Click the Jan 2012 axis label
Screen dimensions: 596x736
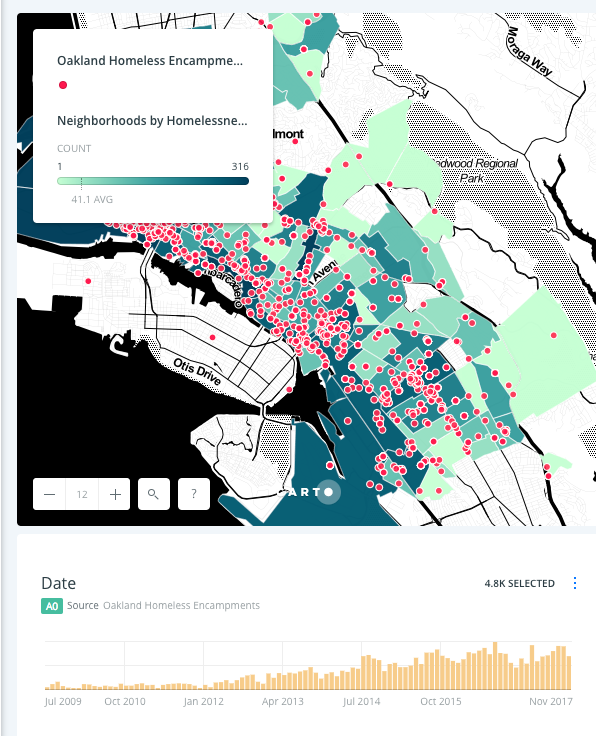[204, 701]
